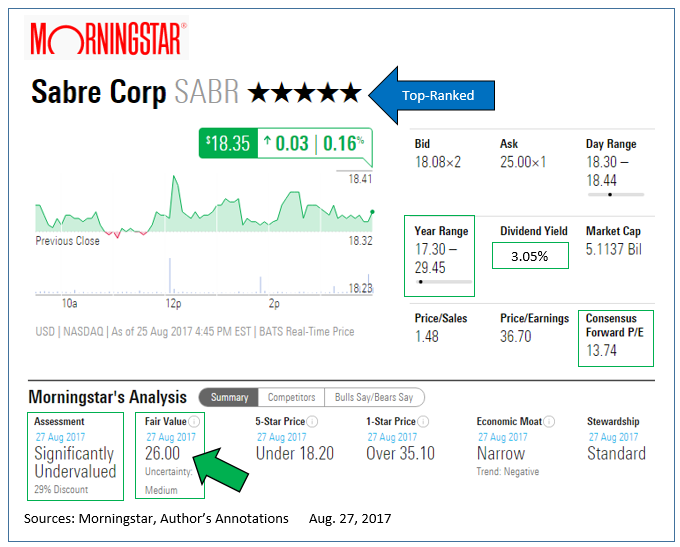The height and width of the screenshot is (547, 680).
Task: Click the Ask value 25.00×1
Action: click(x=523, y=162)
